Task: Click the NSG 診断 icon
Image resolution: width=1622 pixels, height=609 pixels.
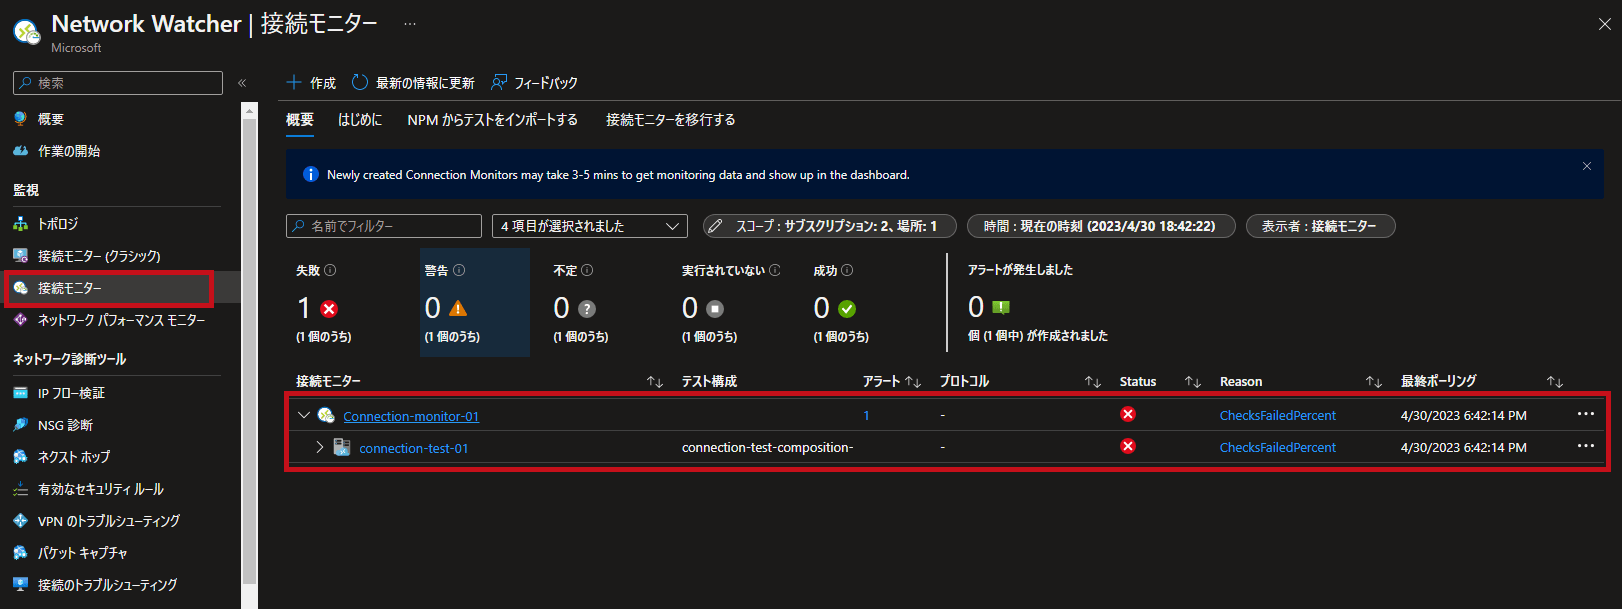Action: coord(21,425)
